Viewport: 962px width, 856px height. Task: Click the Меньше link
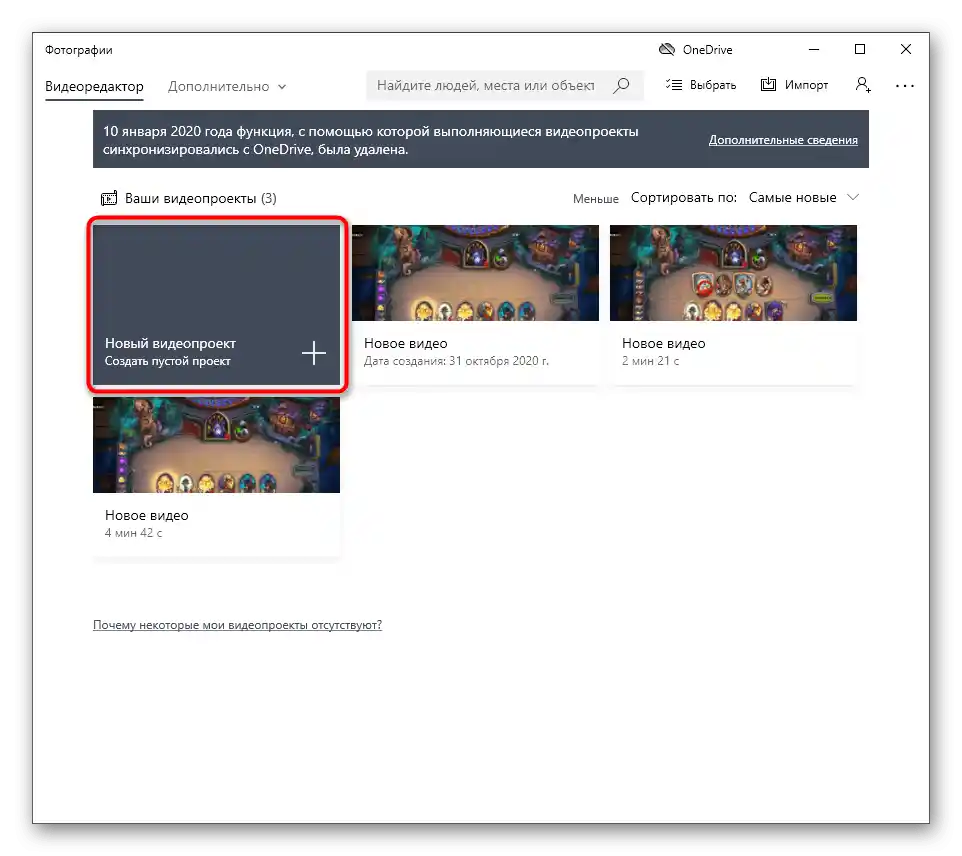point(595,199)
